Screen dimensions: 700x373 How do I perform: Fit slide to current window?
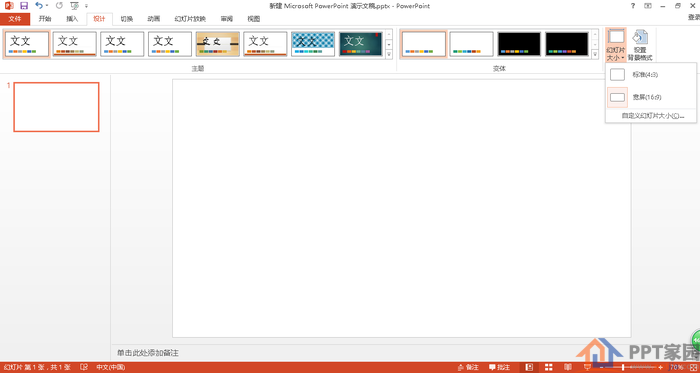click(693, 367)
